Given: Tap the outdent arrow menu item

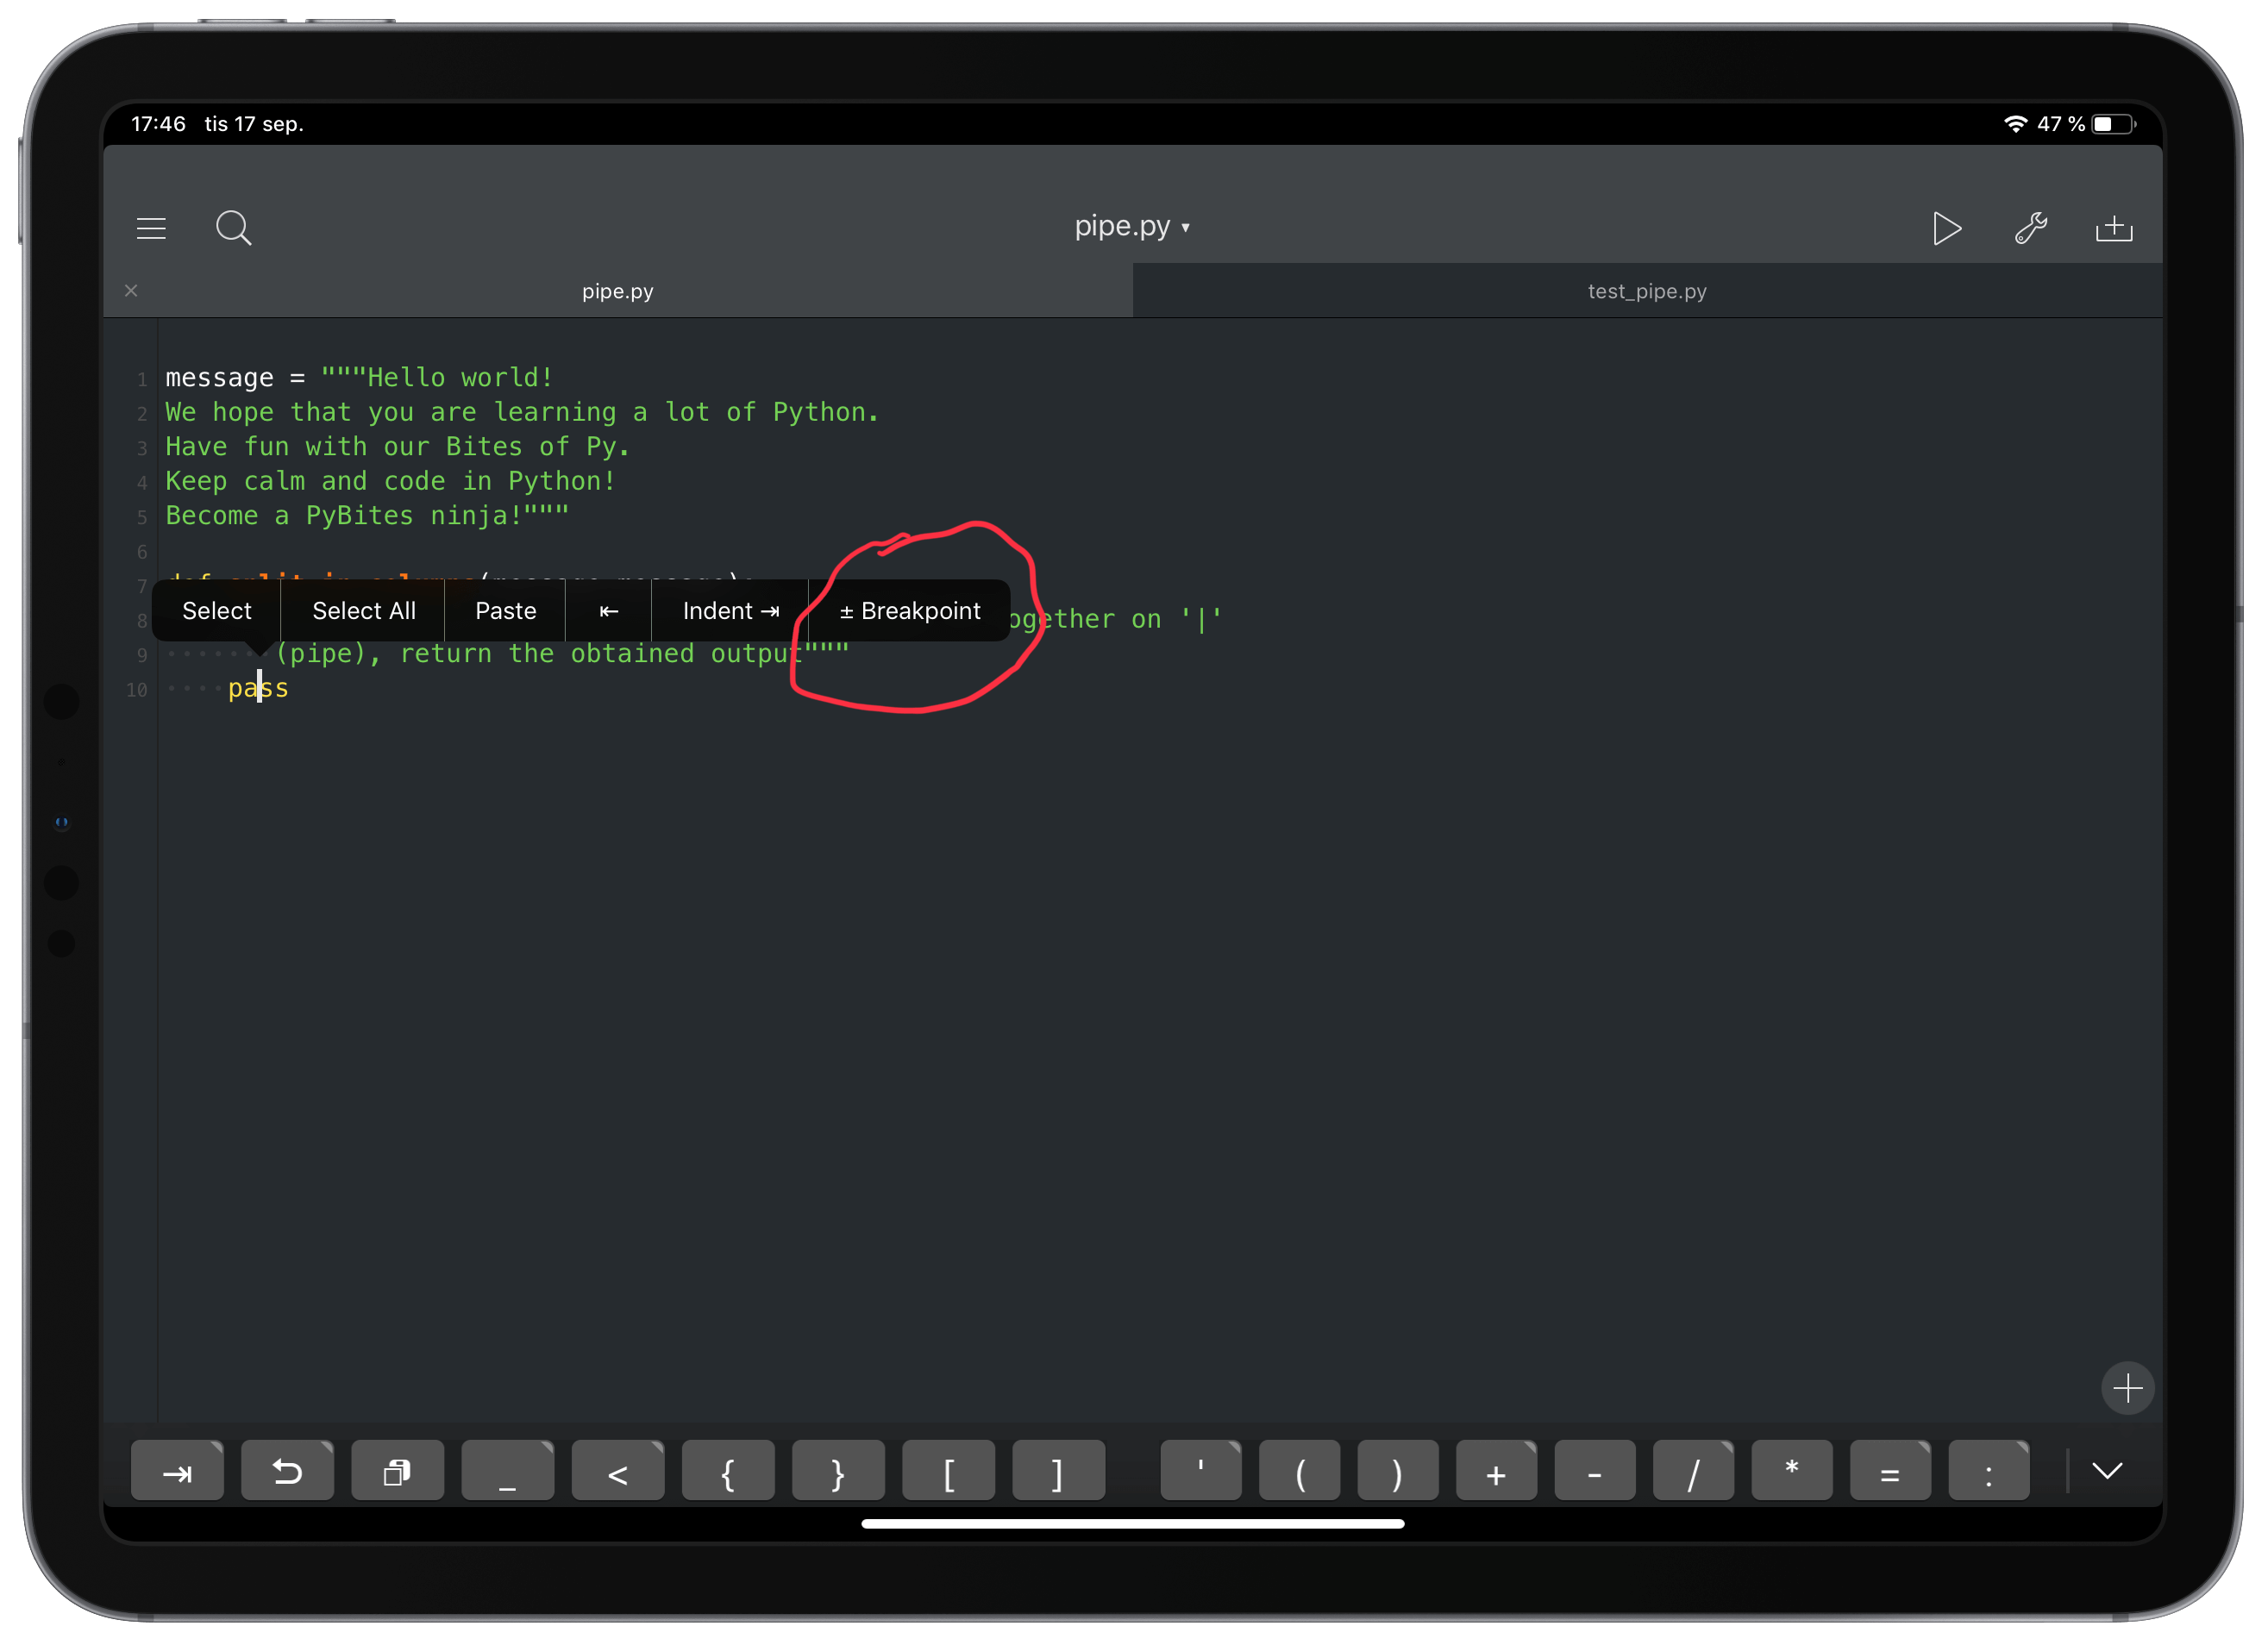Looking at the screenshot, I should point(608,611).
